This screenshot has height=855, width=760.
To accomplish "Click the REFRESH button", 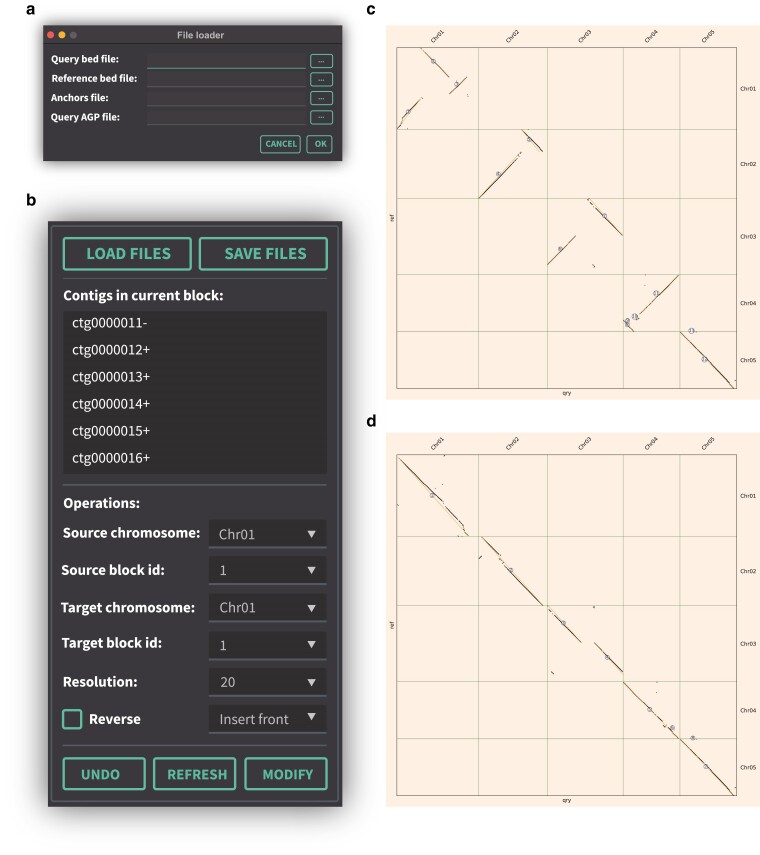I will click(x=195, y=774).
